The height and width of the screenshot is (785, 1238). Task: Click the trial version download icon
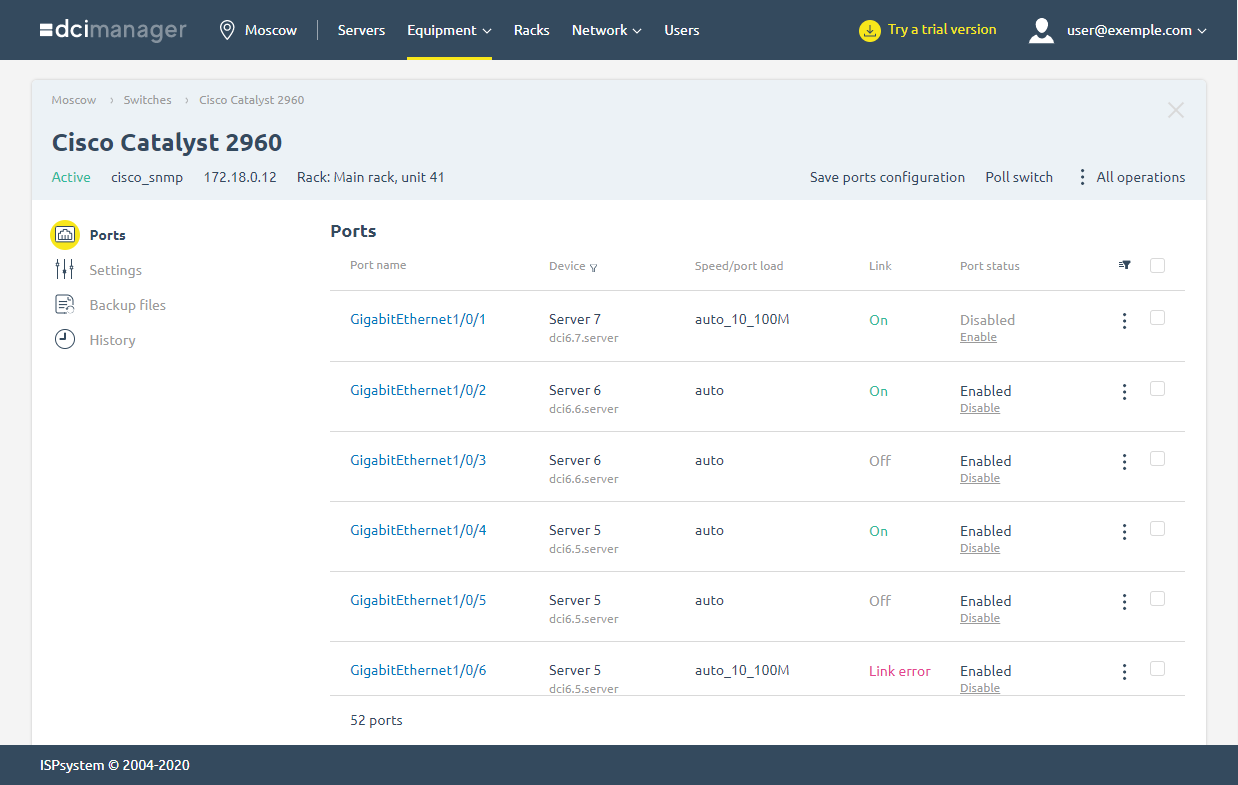tap(870, 30)
